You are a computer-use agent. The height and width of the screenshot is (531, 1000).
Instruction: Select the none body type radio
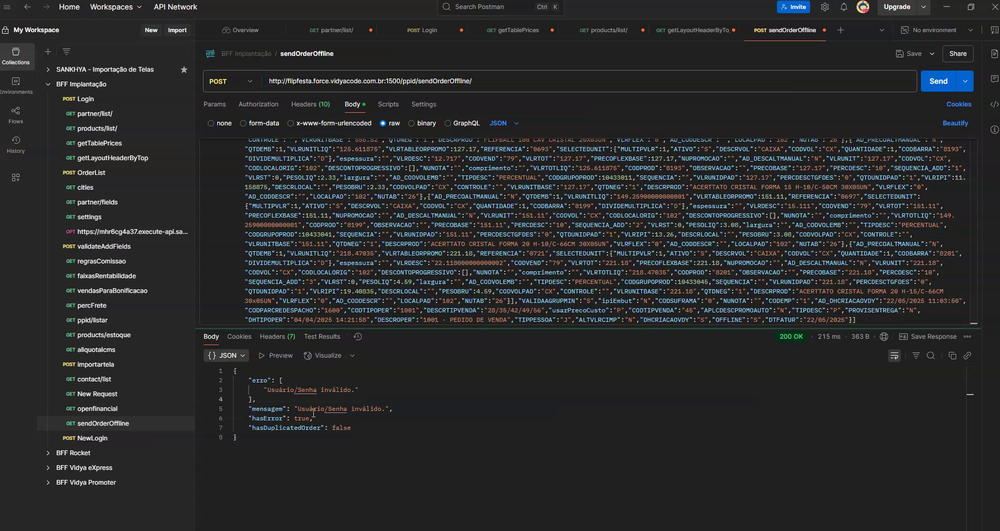coord(210,123)
